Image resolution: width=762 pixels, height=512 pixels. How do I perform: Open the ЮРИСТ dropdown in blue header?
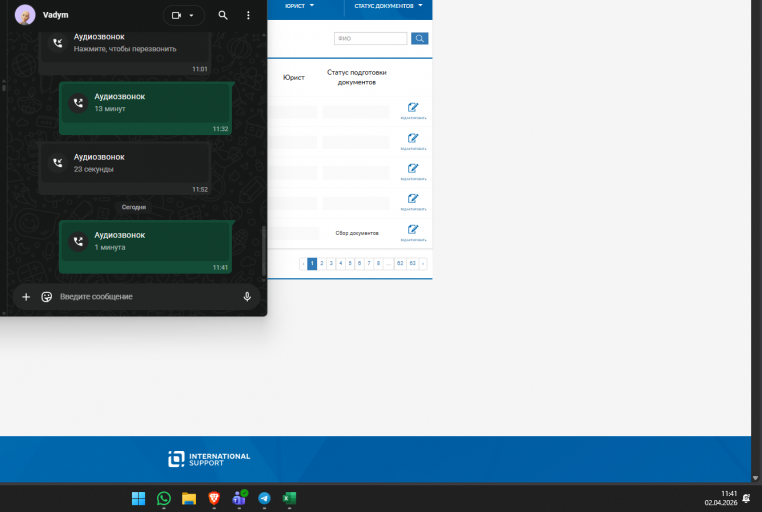[299, 6]
